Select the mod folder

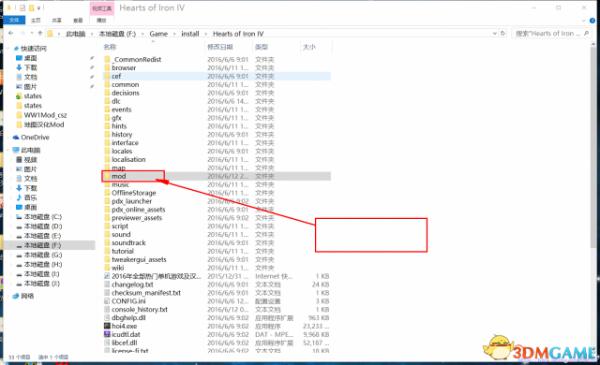point(119,176)
